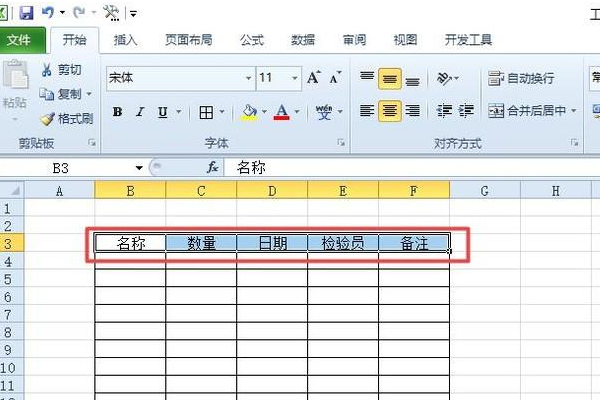Open the Undo history dropdown arrow
600x400 pixels.
pyautogui.click(x=62, y=13)
